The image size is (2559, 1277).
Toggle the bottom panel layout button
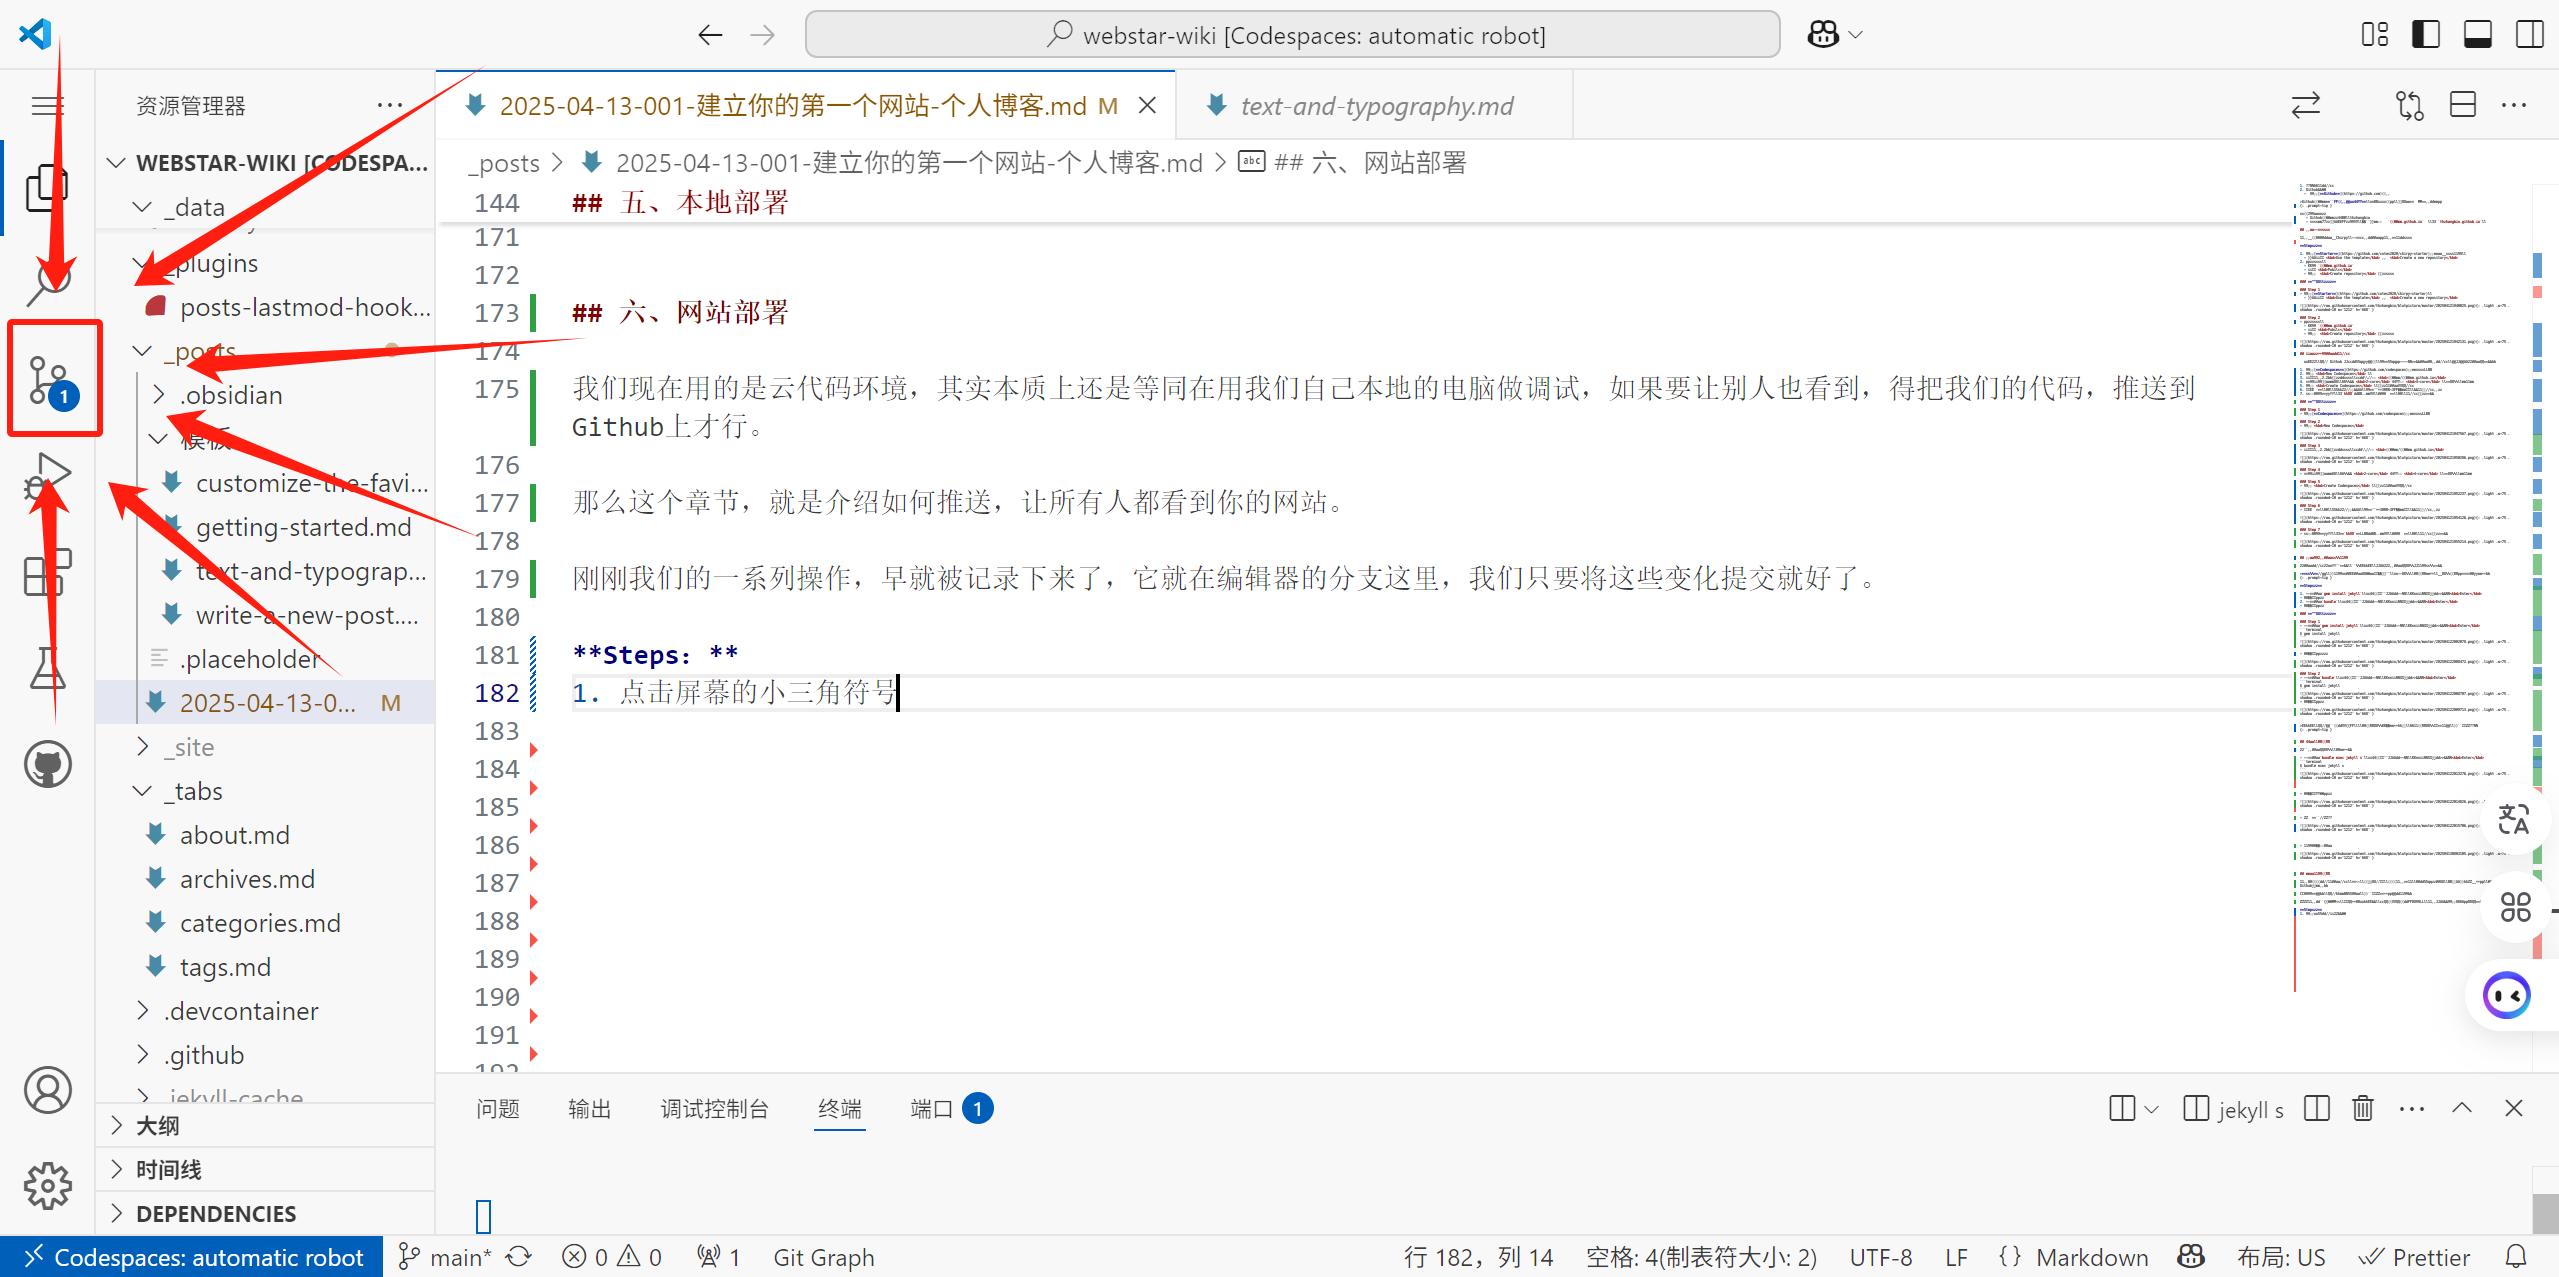2477,35
